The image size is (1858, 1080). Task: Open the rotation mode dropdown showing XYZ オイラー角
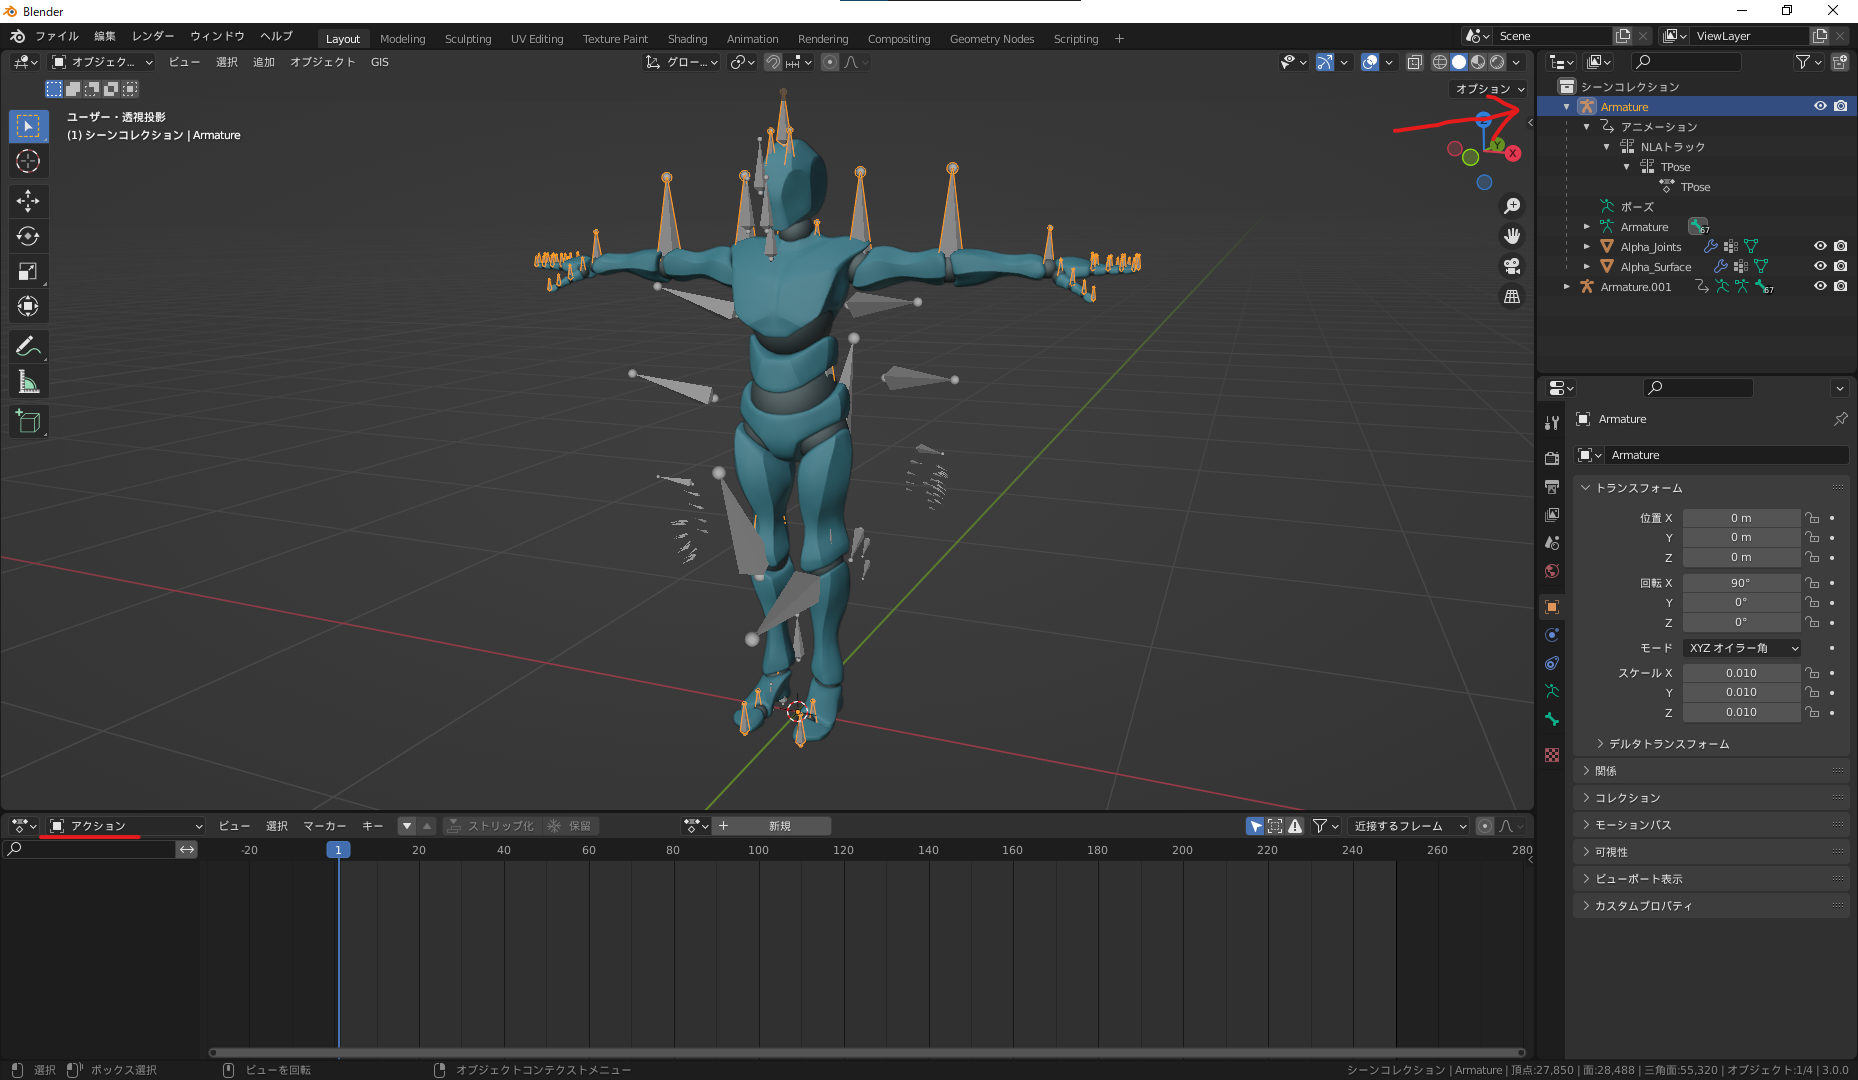[x=1741, y=647]
